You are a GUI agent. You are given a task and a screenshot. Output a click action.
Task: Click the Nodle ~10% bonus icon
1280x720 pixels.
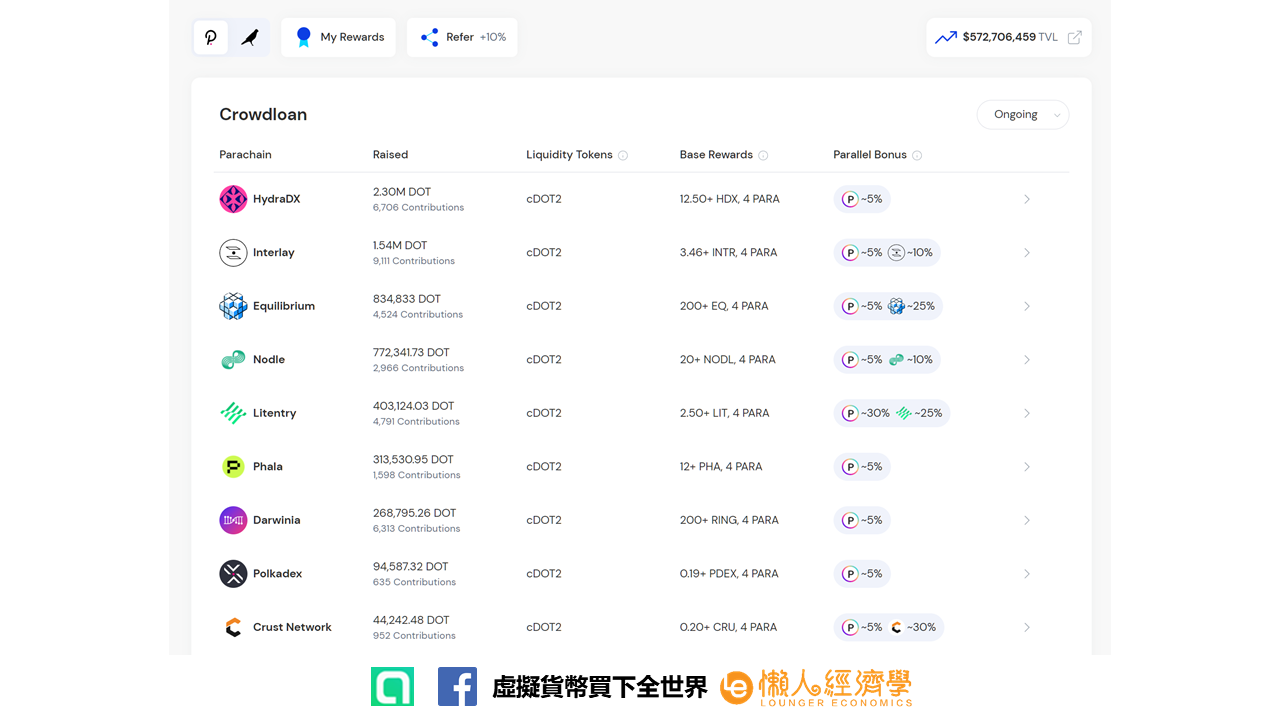point(896,360)
